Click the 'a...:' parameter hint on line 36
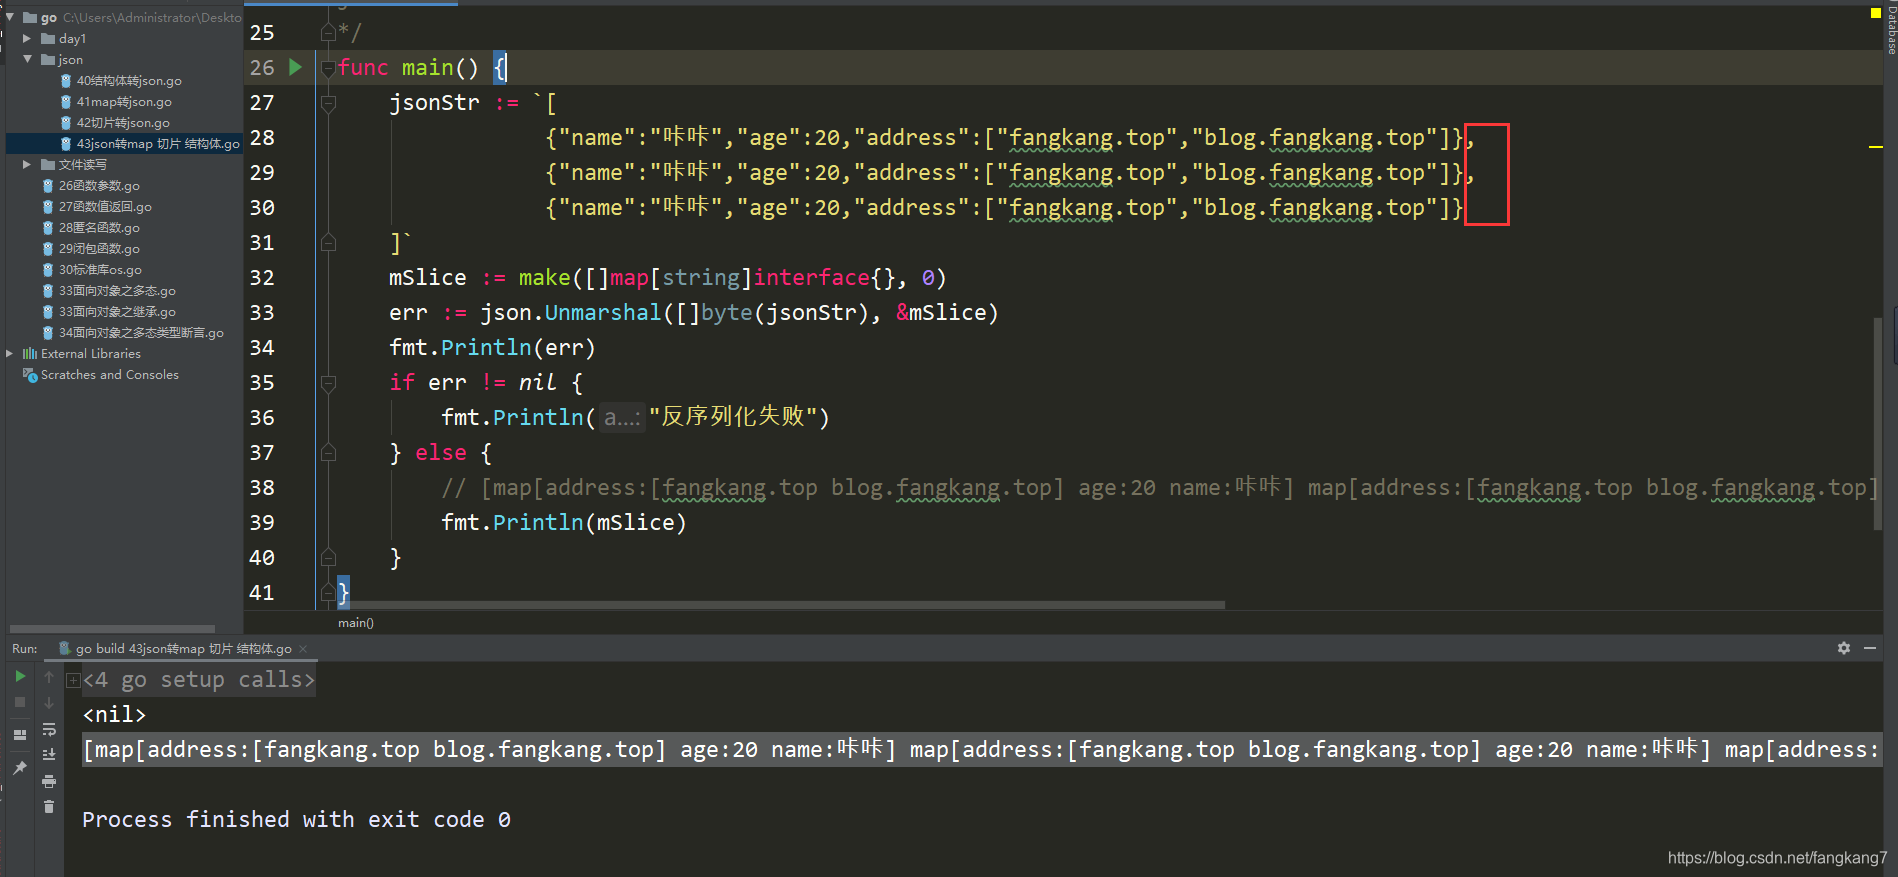Viewport: 1898px width, 877px height. tap(622, 417)
